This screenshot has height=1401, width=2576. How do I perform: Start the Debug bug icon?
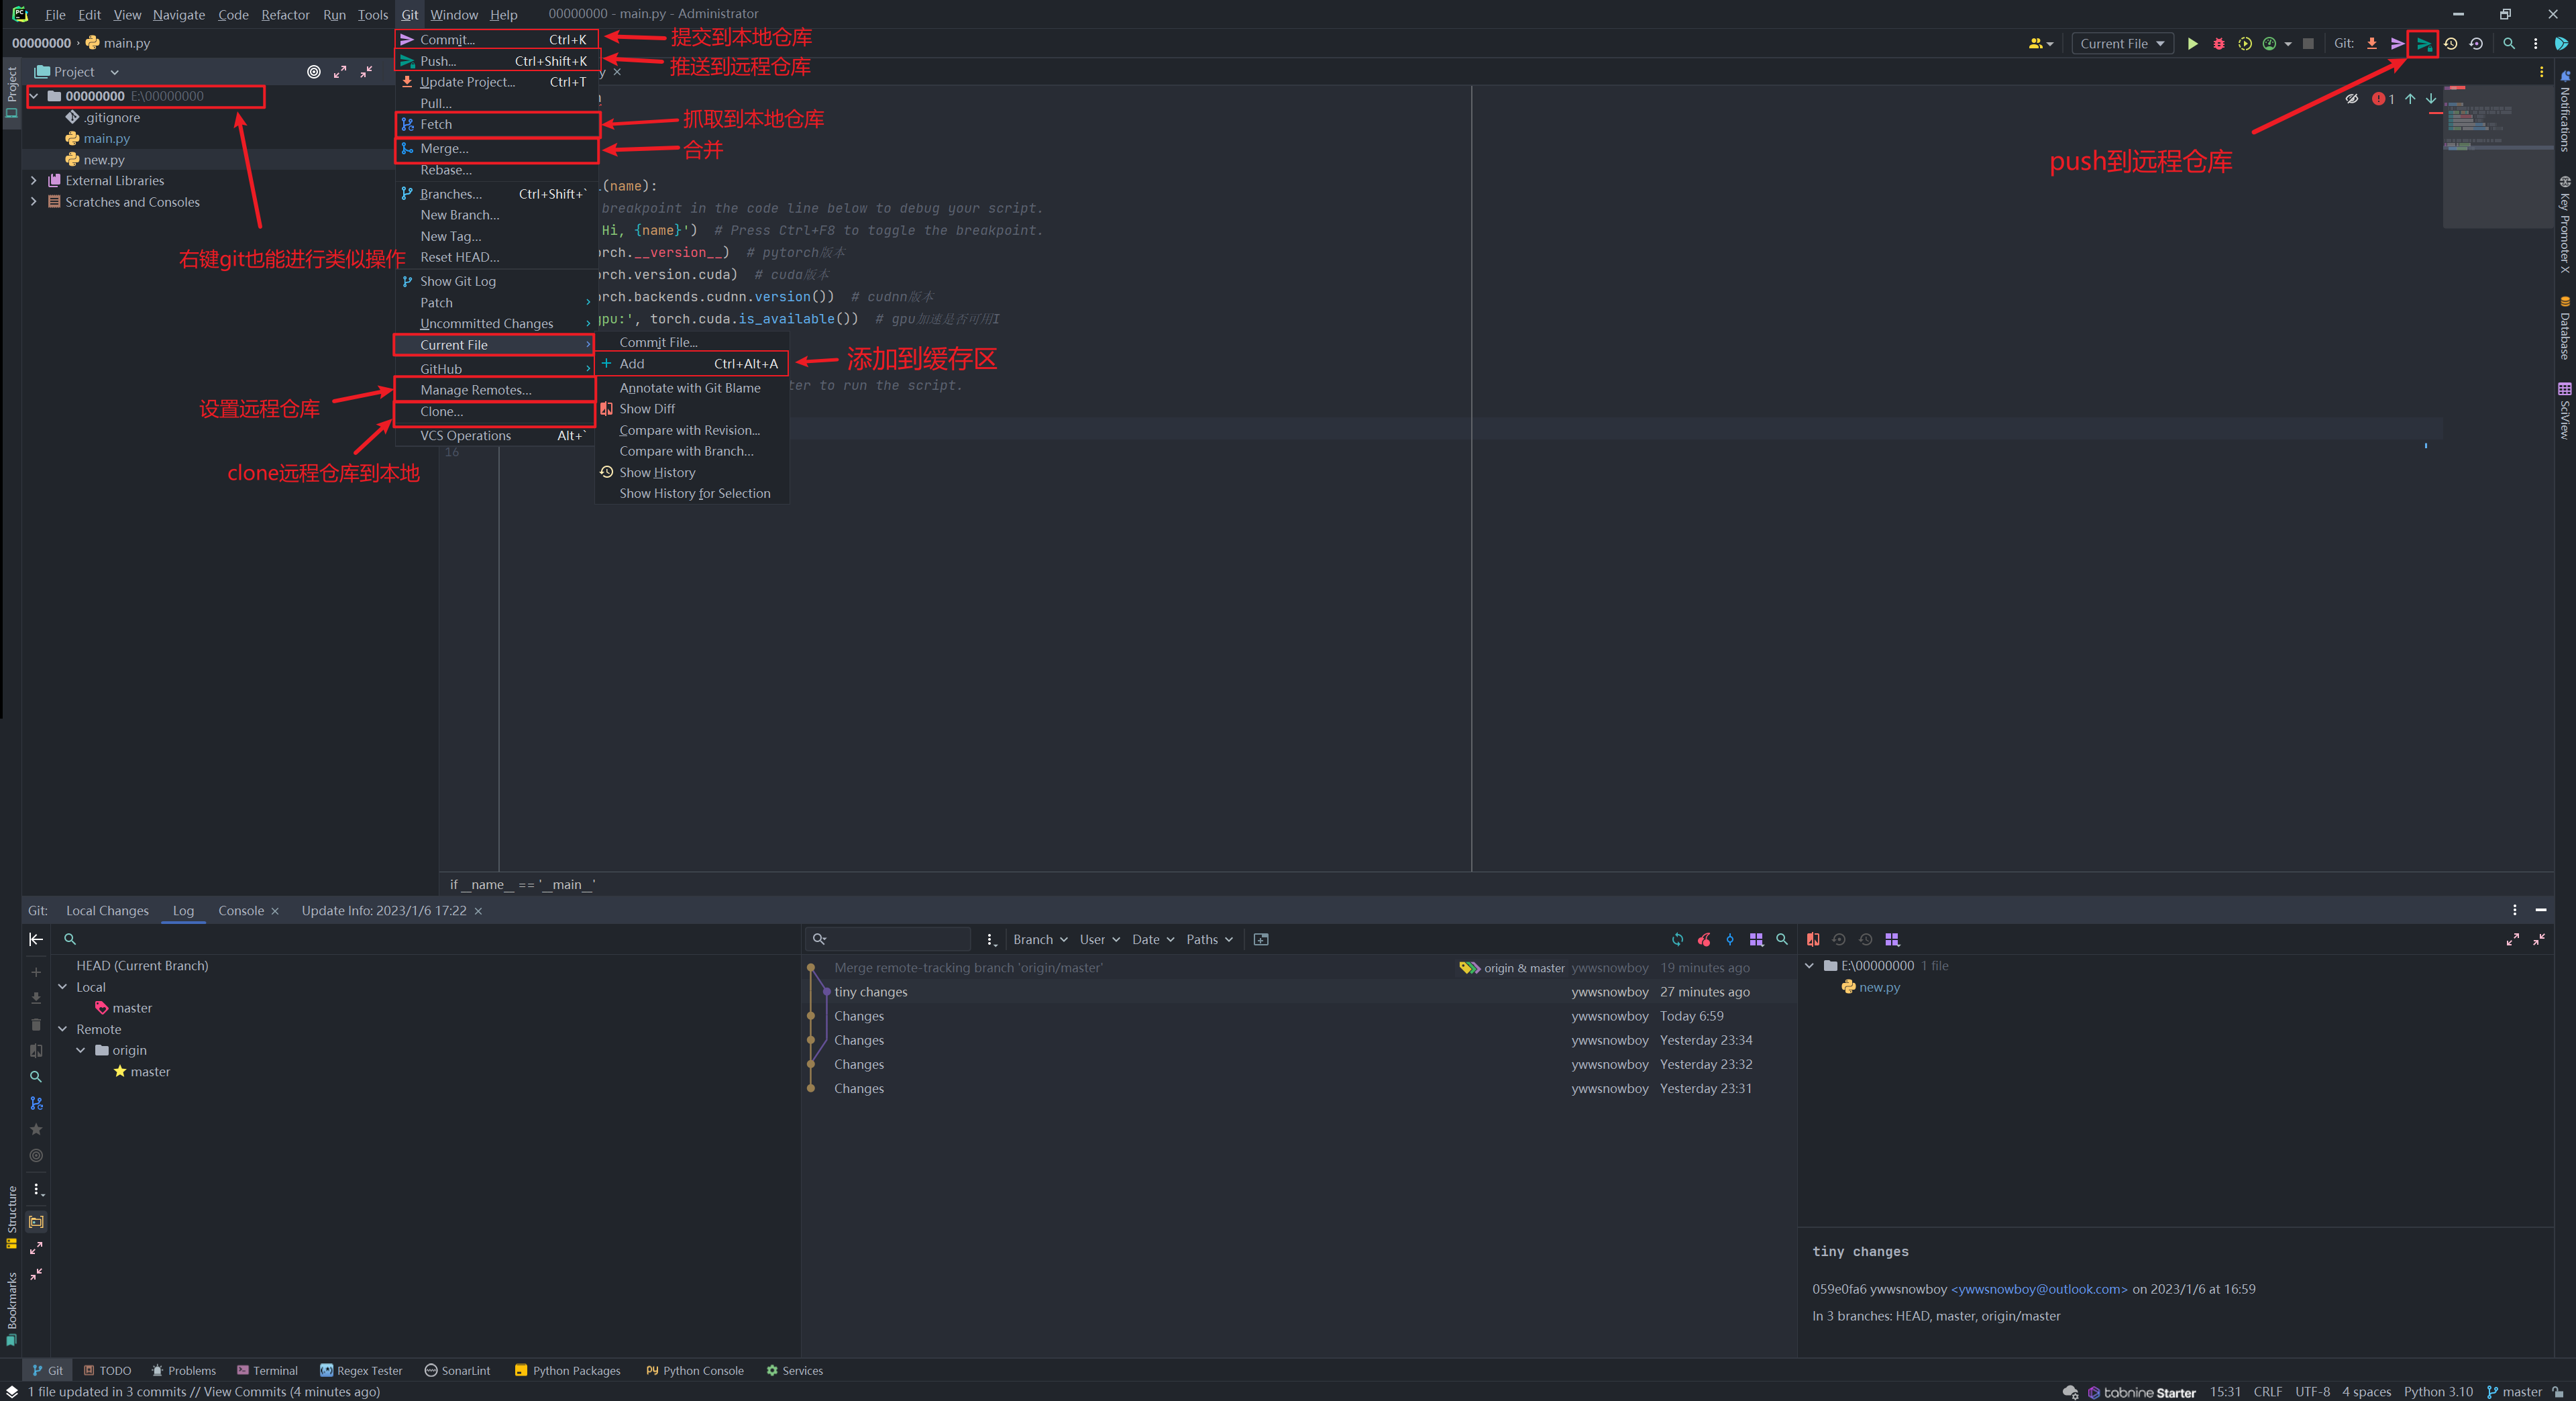click(x=2218, y=44)
